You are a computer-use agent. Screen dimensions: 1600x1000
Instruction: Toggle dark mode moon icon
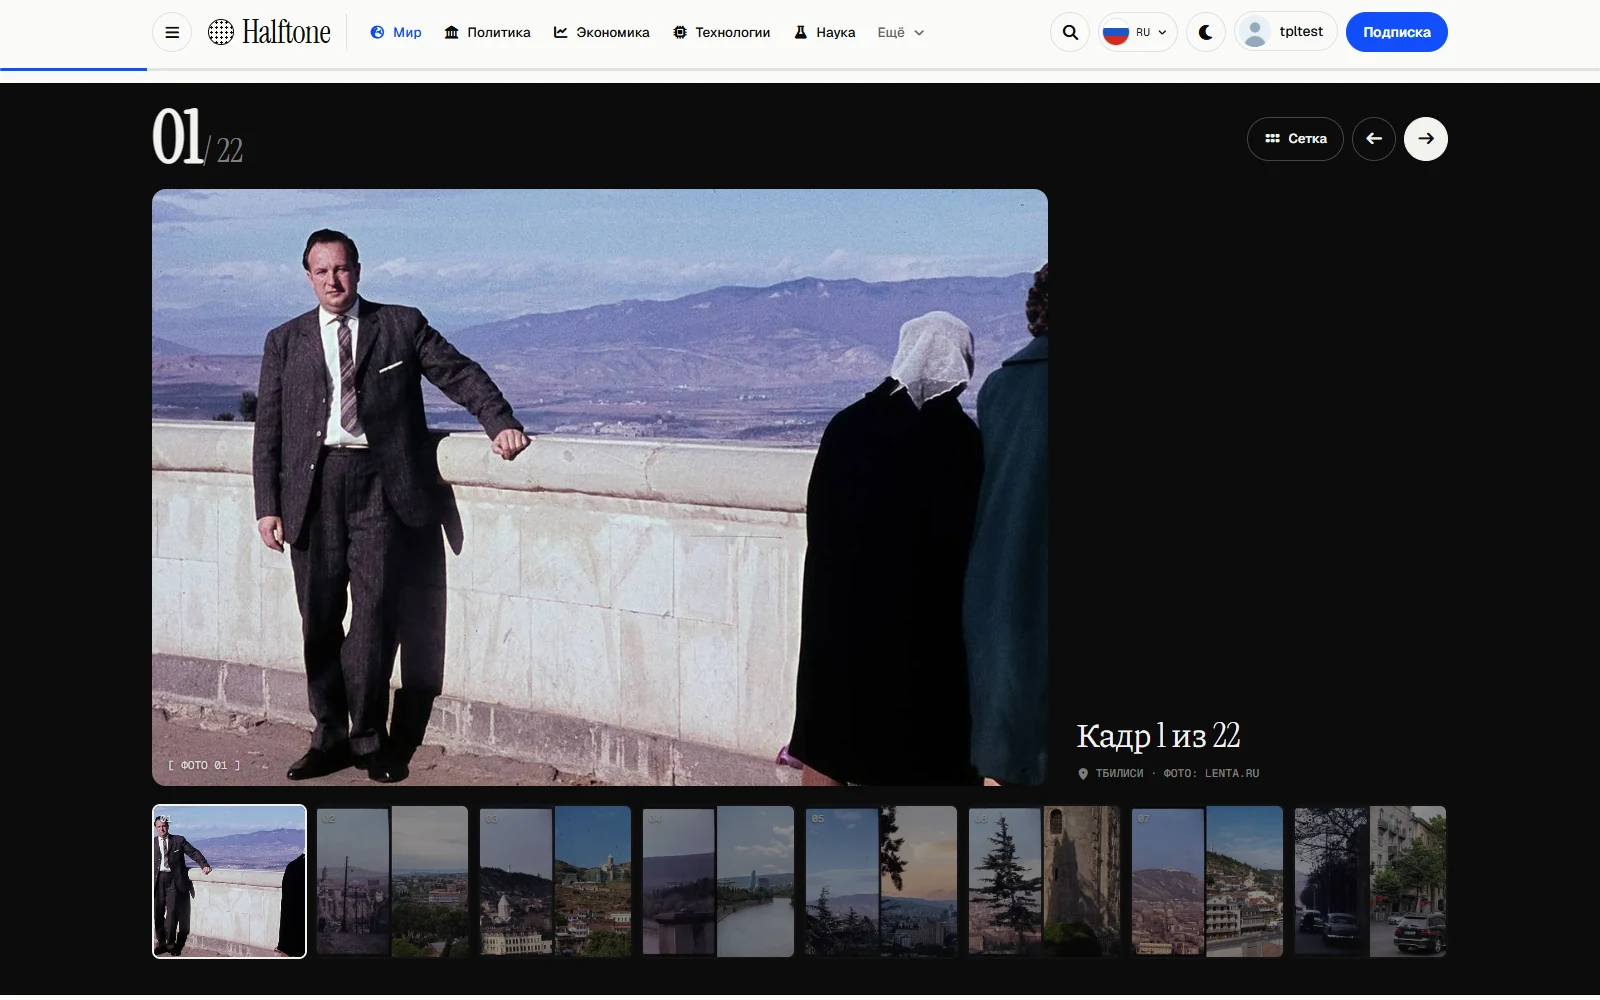pos(1206,32)
